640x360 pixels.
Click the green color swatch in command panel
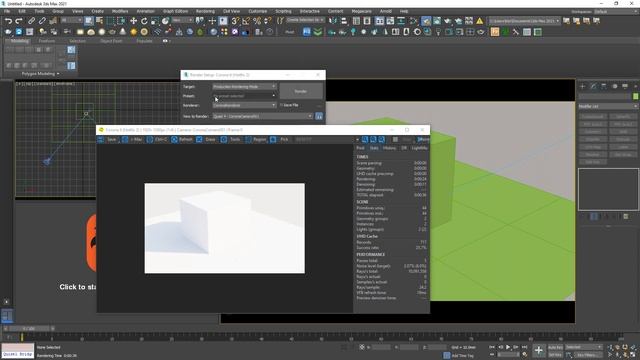635,96
